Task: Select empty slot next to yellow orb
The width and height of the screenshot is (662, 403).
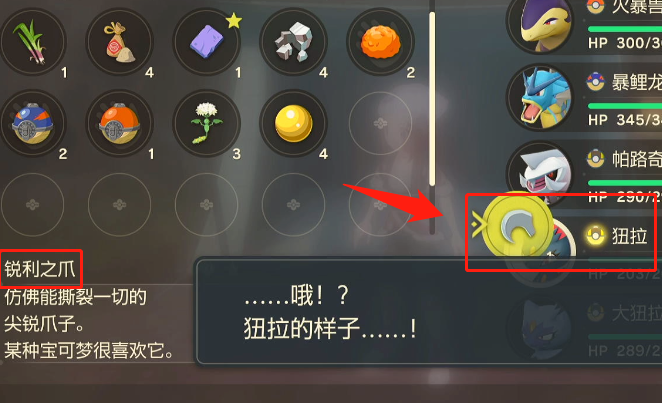Action: tap(380, 123)
